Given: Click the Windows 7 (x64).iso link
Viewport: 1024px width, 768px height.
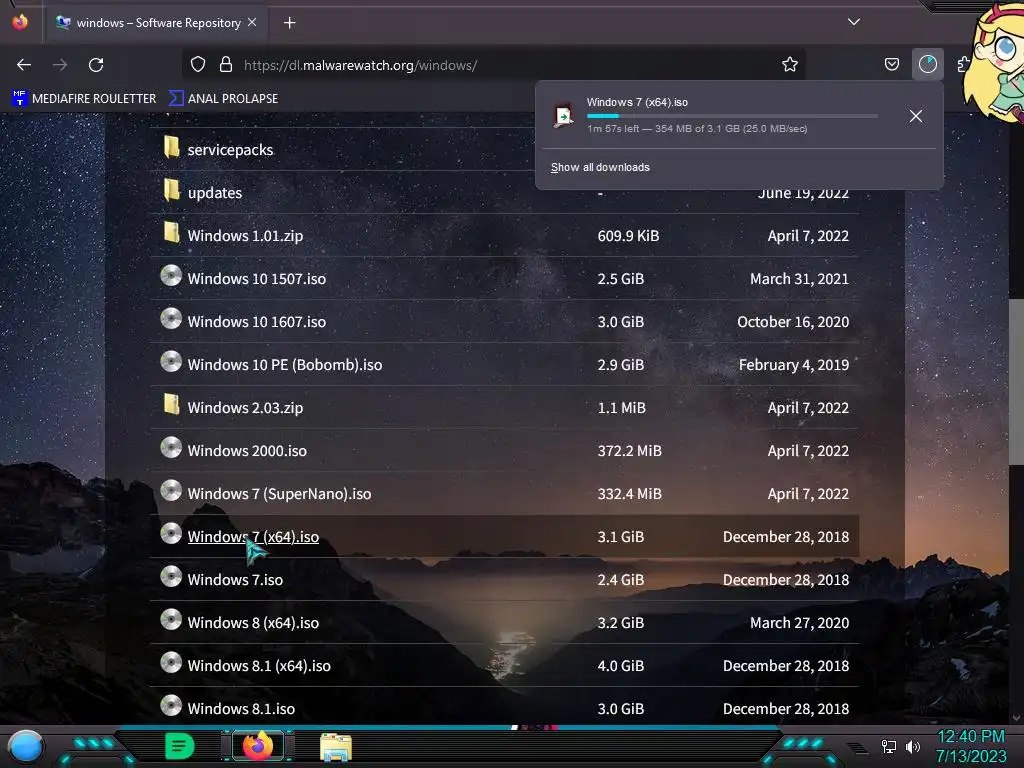Looking at the screenshot, I should coord(253,537).
